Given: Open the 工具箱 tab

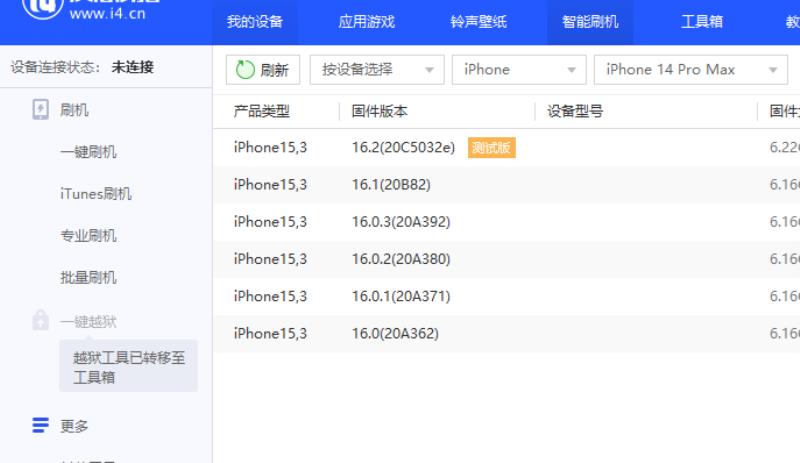Looking at the screenshot, I should tap(702, 21).
